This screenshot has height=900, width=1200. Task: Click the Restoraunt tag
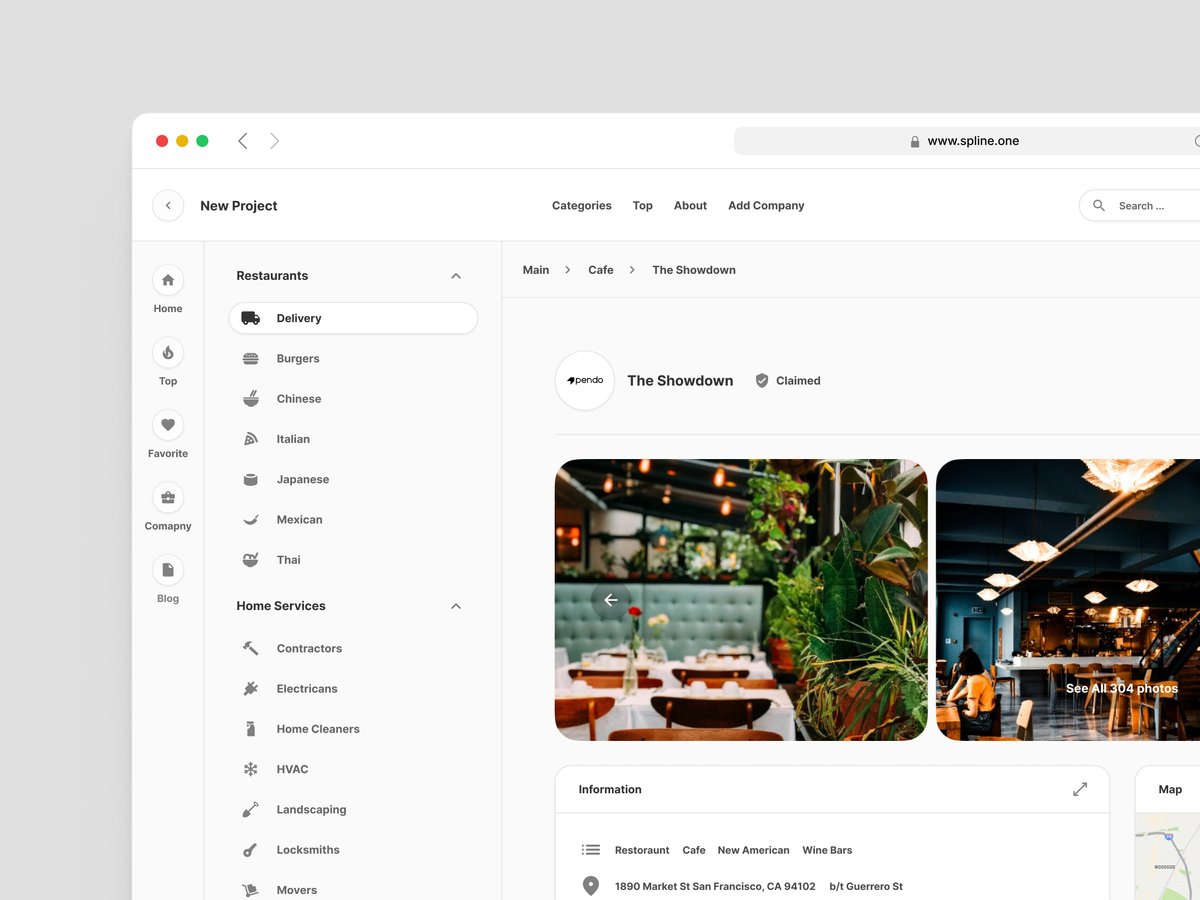click(642, 850)
